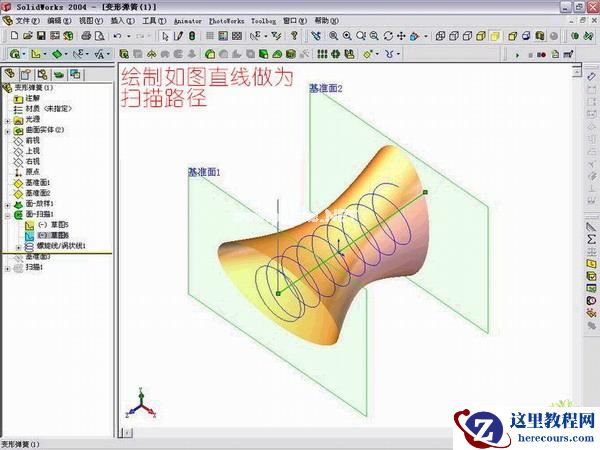Viewport: 600px width, 450px height.
Task: Click the Rotate View icon
Action: [x=388, y=36]
